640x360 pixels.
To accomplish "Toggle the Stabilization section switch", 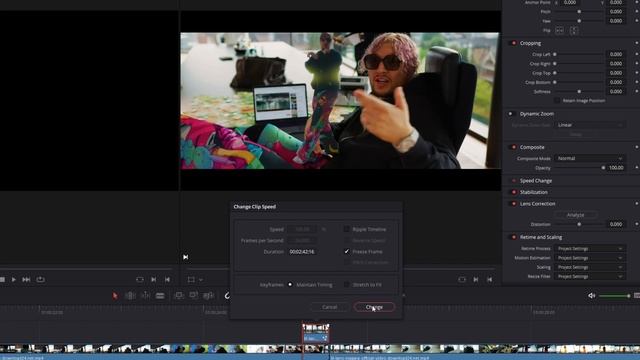I will [x=513, y=192].
